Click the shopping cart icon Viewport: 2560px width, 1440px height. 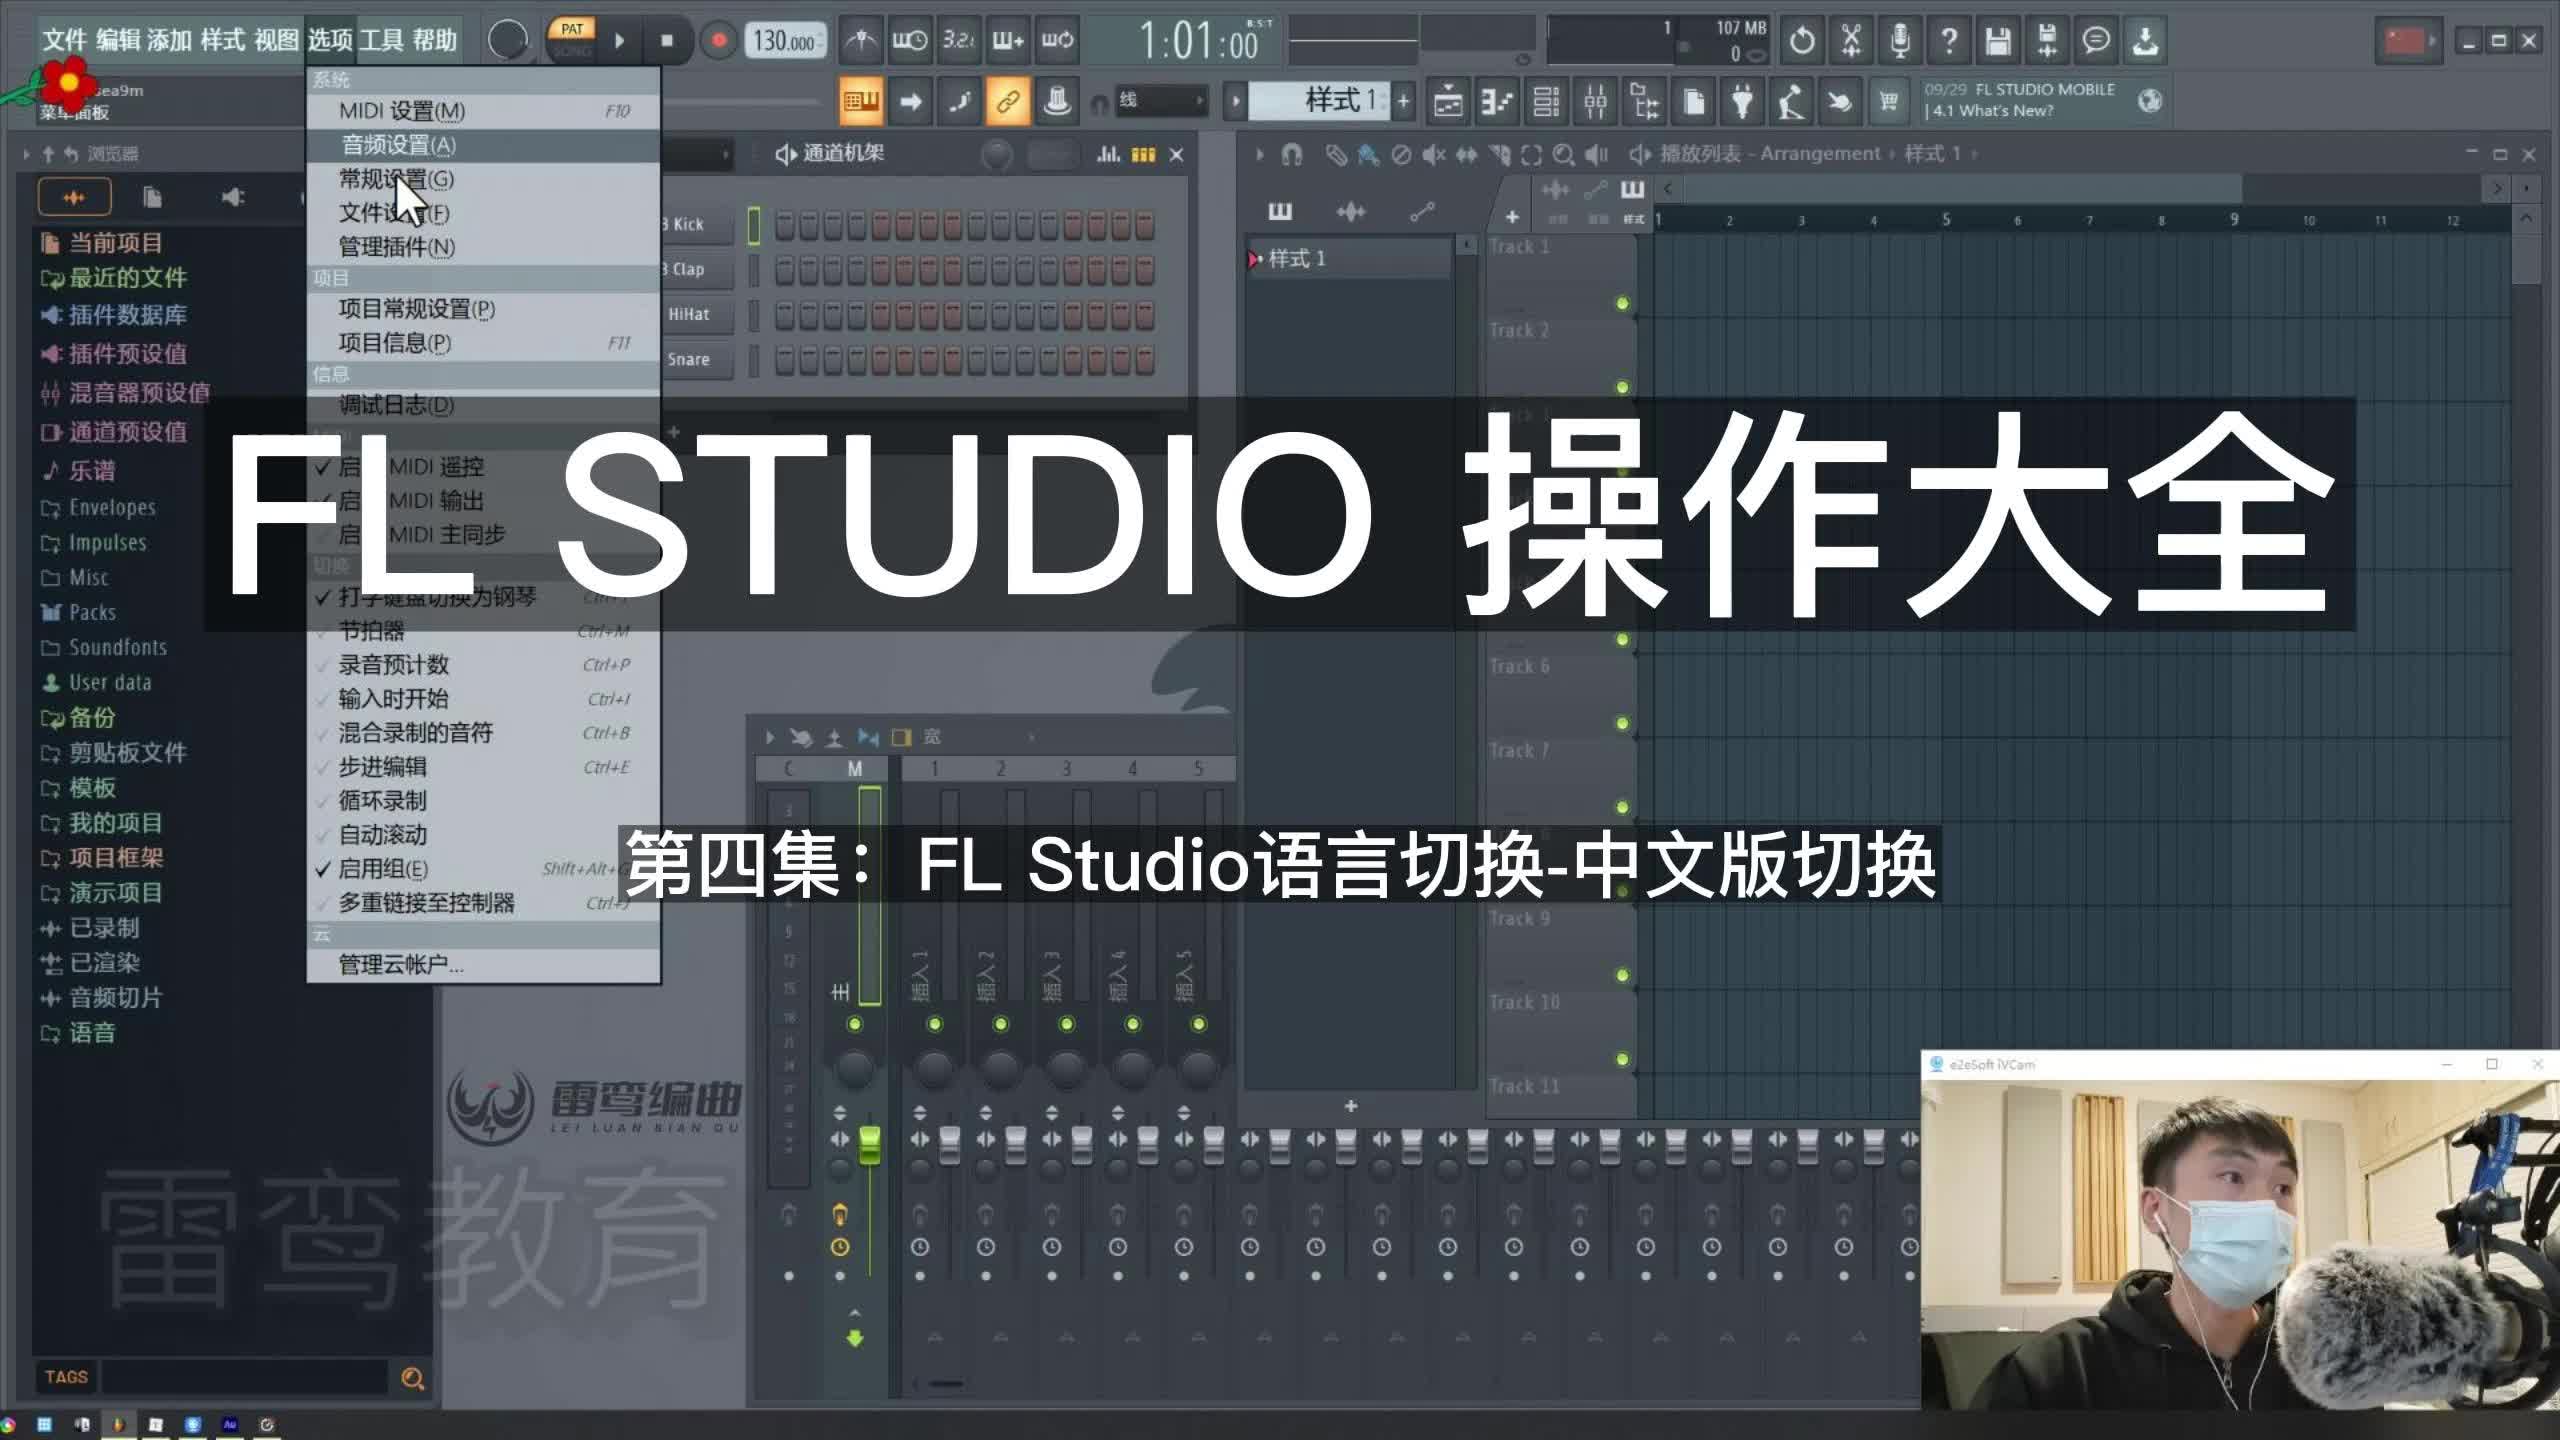click(1889, 101)
